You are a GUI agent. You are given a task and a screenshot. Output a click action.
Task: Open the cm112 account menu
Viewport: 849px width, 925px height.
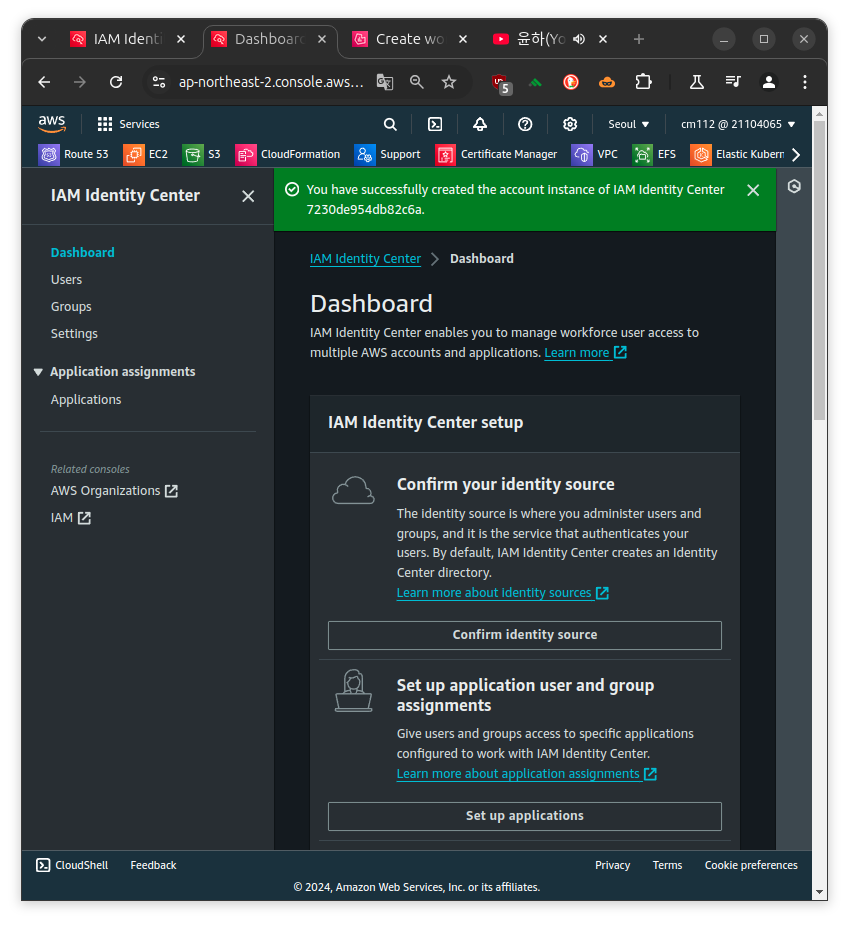(738, 124)
